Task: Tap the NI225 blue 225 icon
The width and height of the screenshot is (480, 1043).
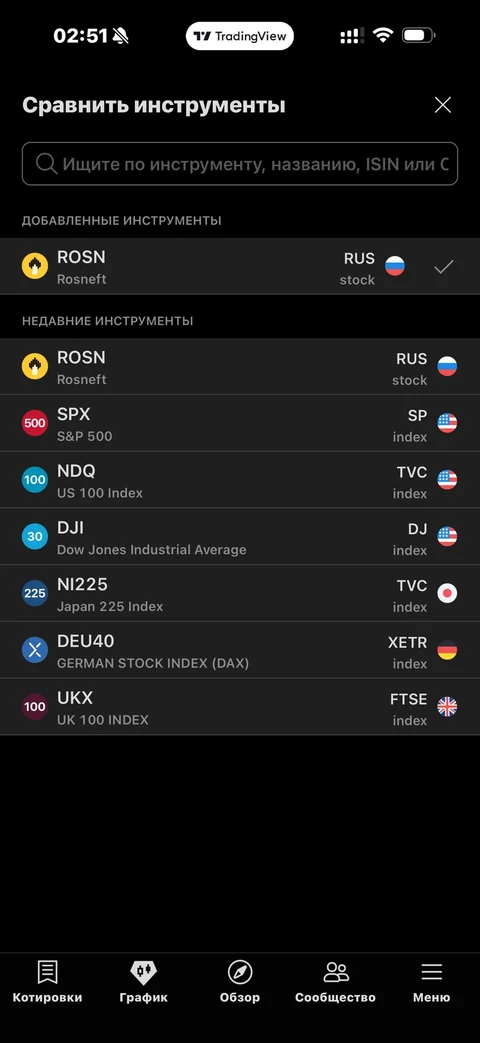Action: (x=35, y=593)
